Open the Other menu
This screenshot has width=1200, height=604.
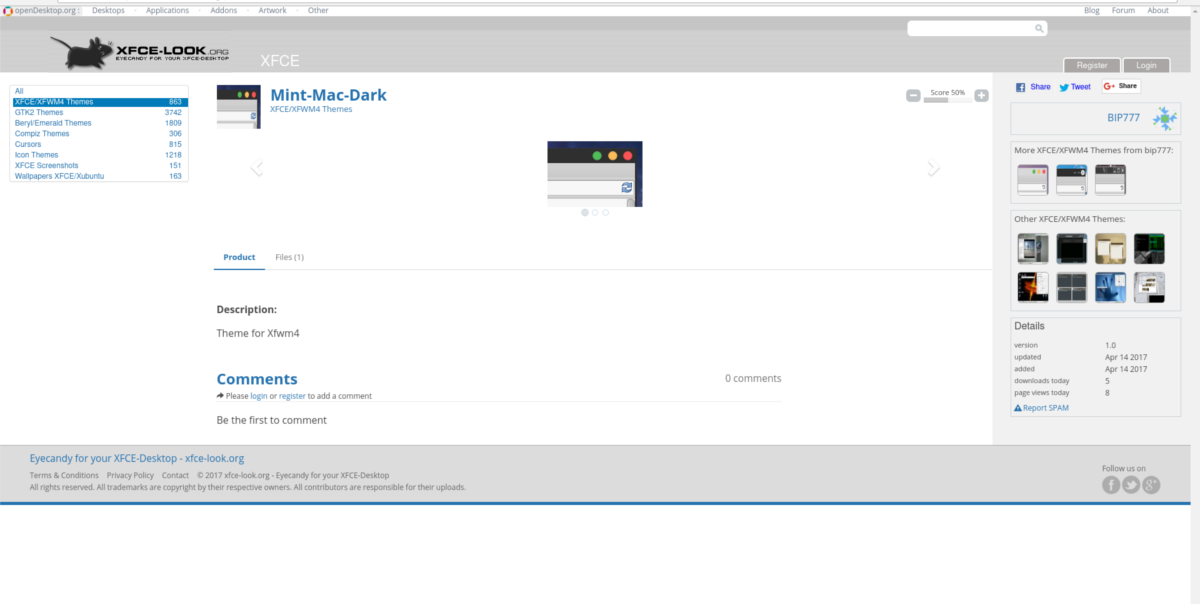pos(318,10)
